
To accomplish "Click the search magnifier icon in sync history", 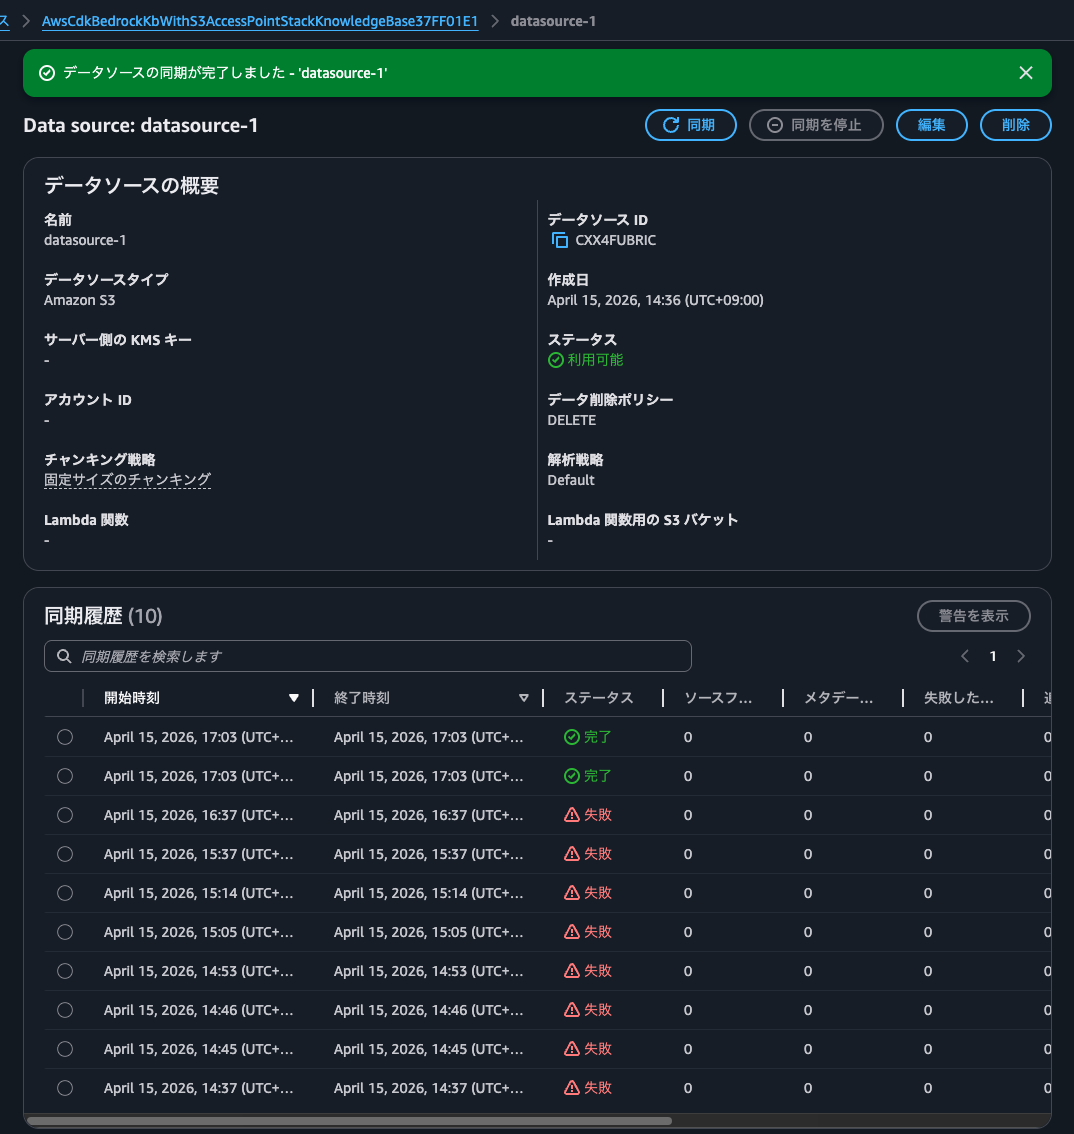I will (x=64, y=656).
